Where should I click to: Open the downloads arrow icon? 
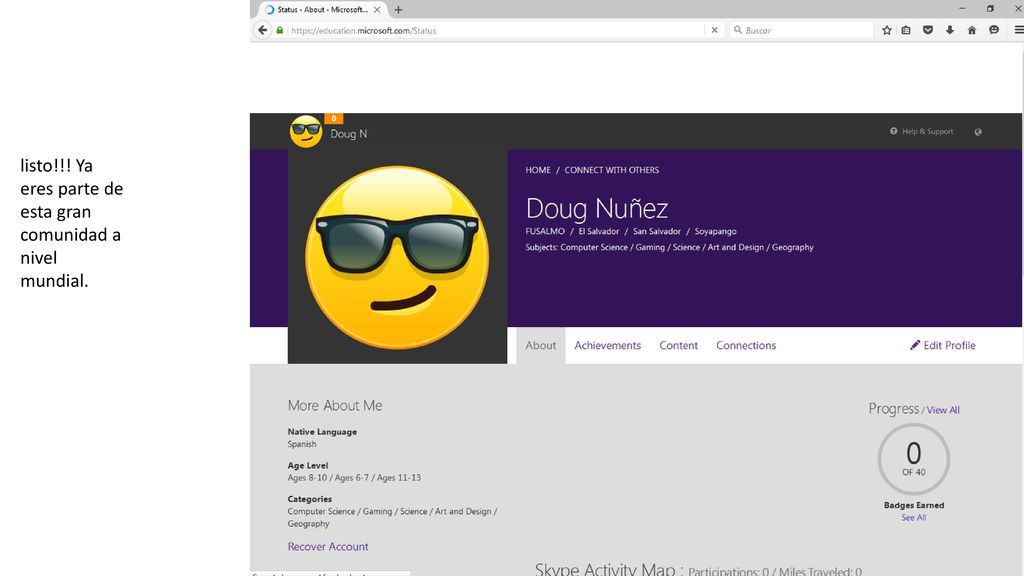click(x=950, y=30)
